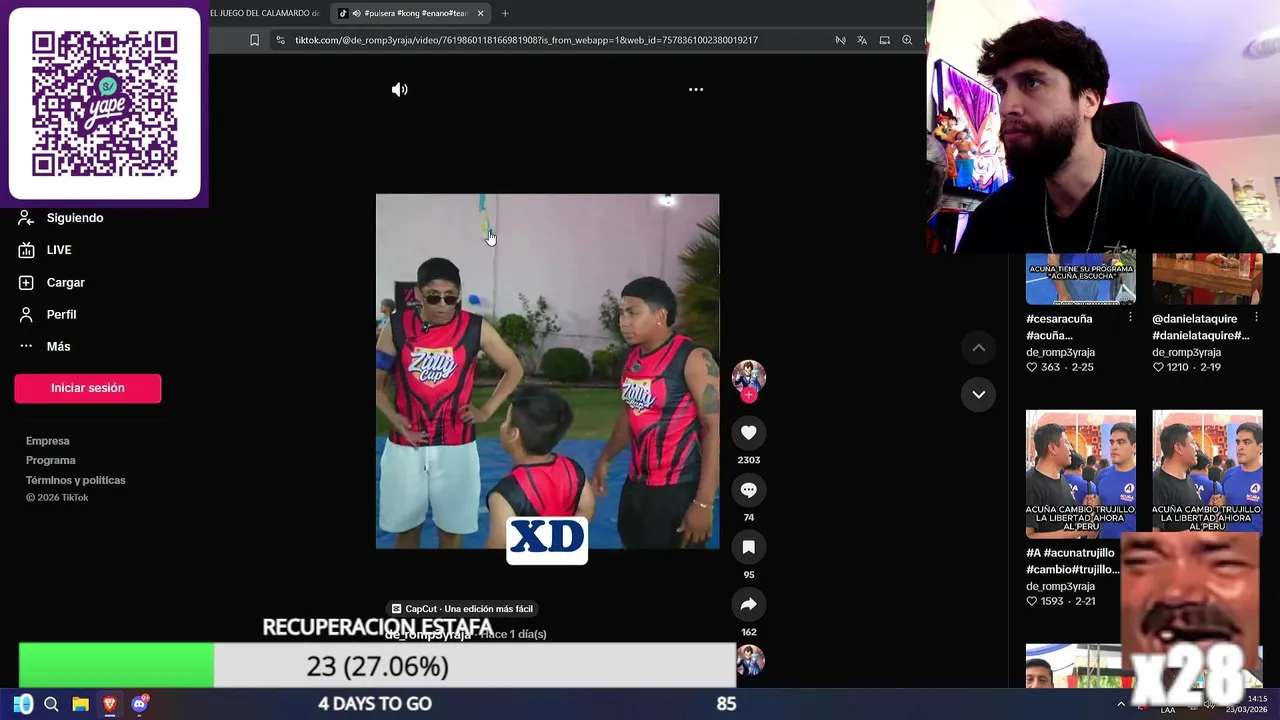
Task: Translate the page via translate icon
Action: click(x=862, y=40)
